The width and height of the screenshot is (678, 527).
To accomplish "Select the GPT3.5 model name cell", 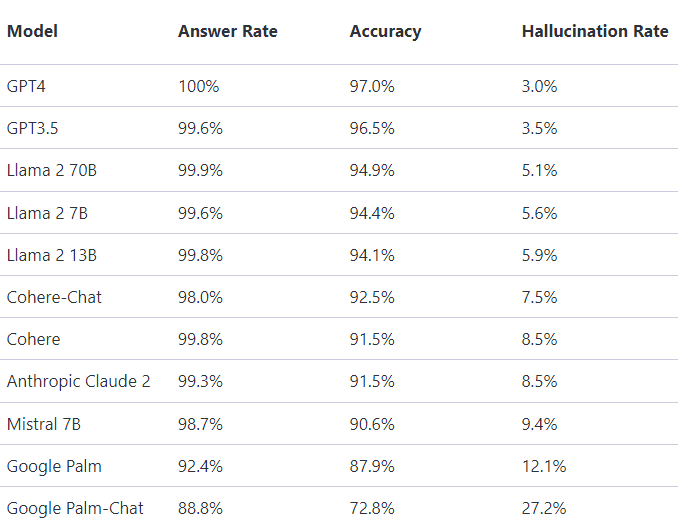I will click(x=33, y=128).
